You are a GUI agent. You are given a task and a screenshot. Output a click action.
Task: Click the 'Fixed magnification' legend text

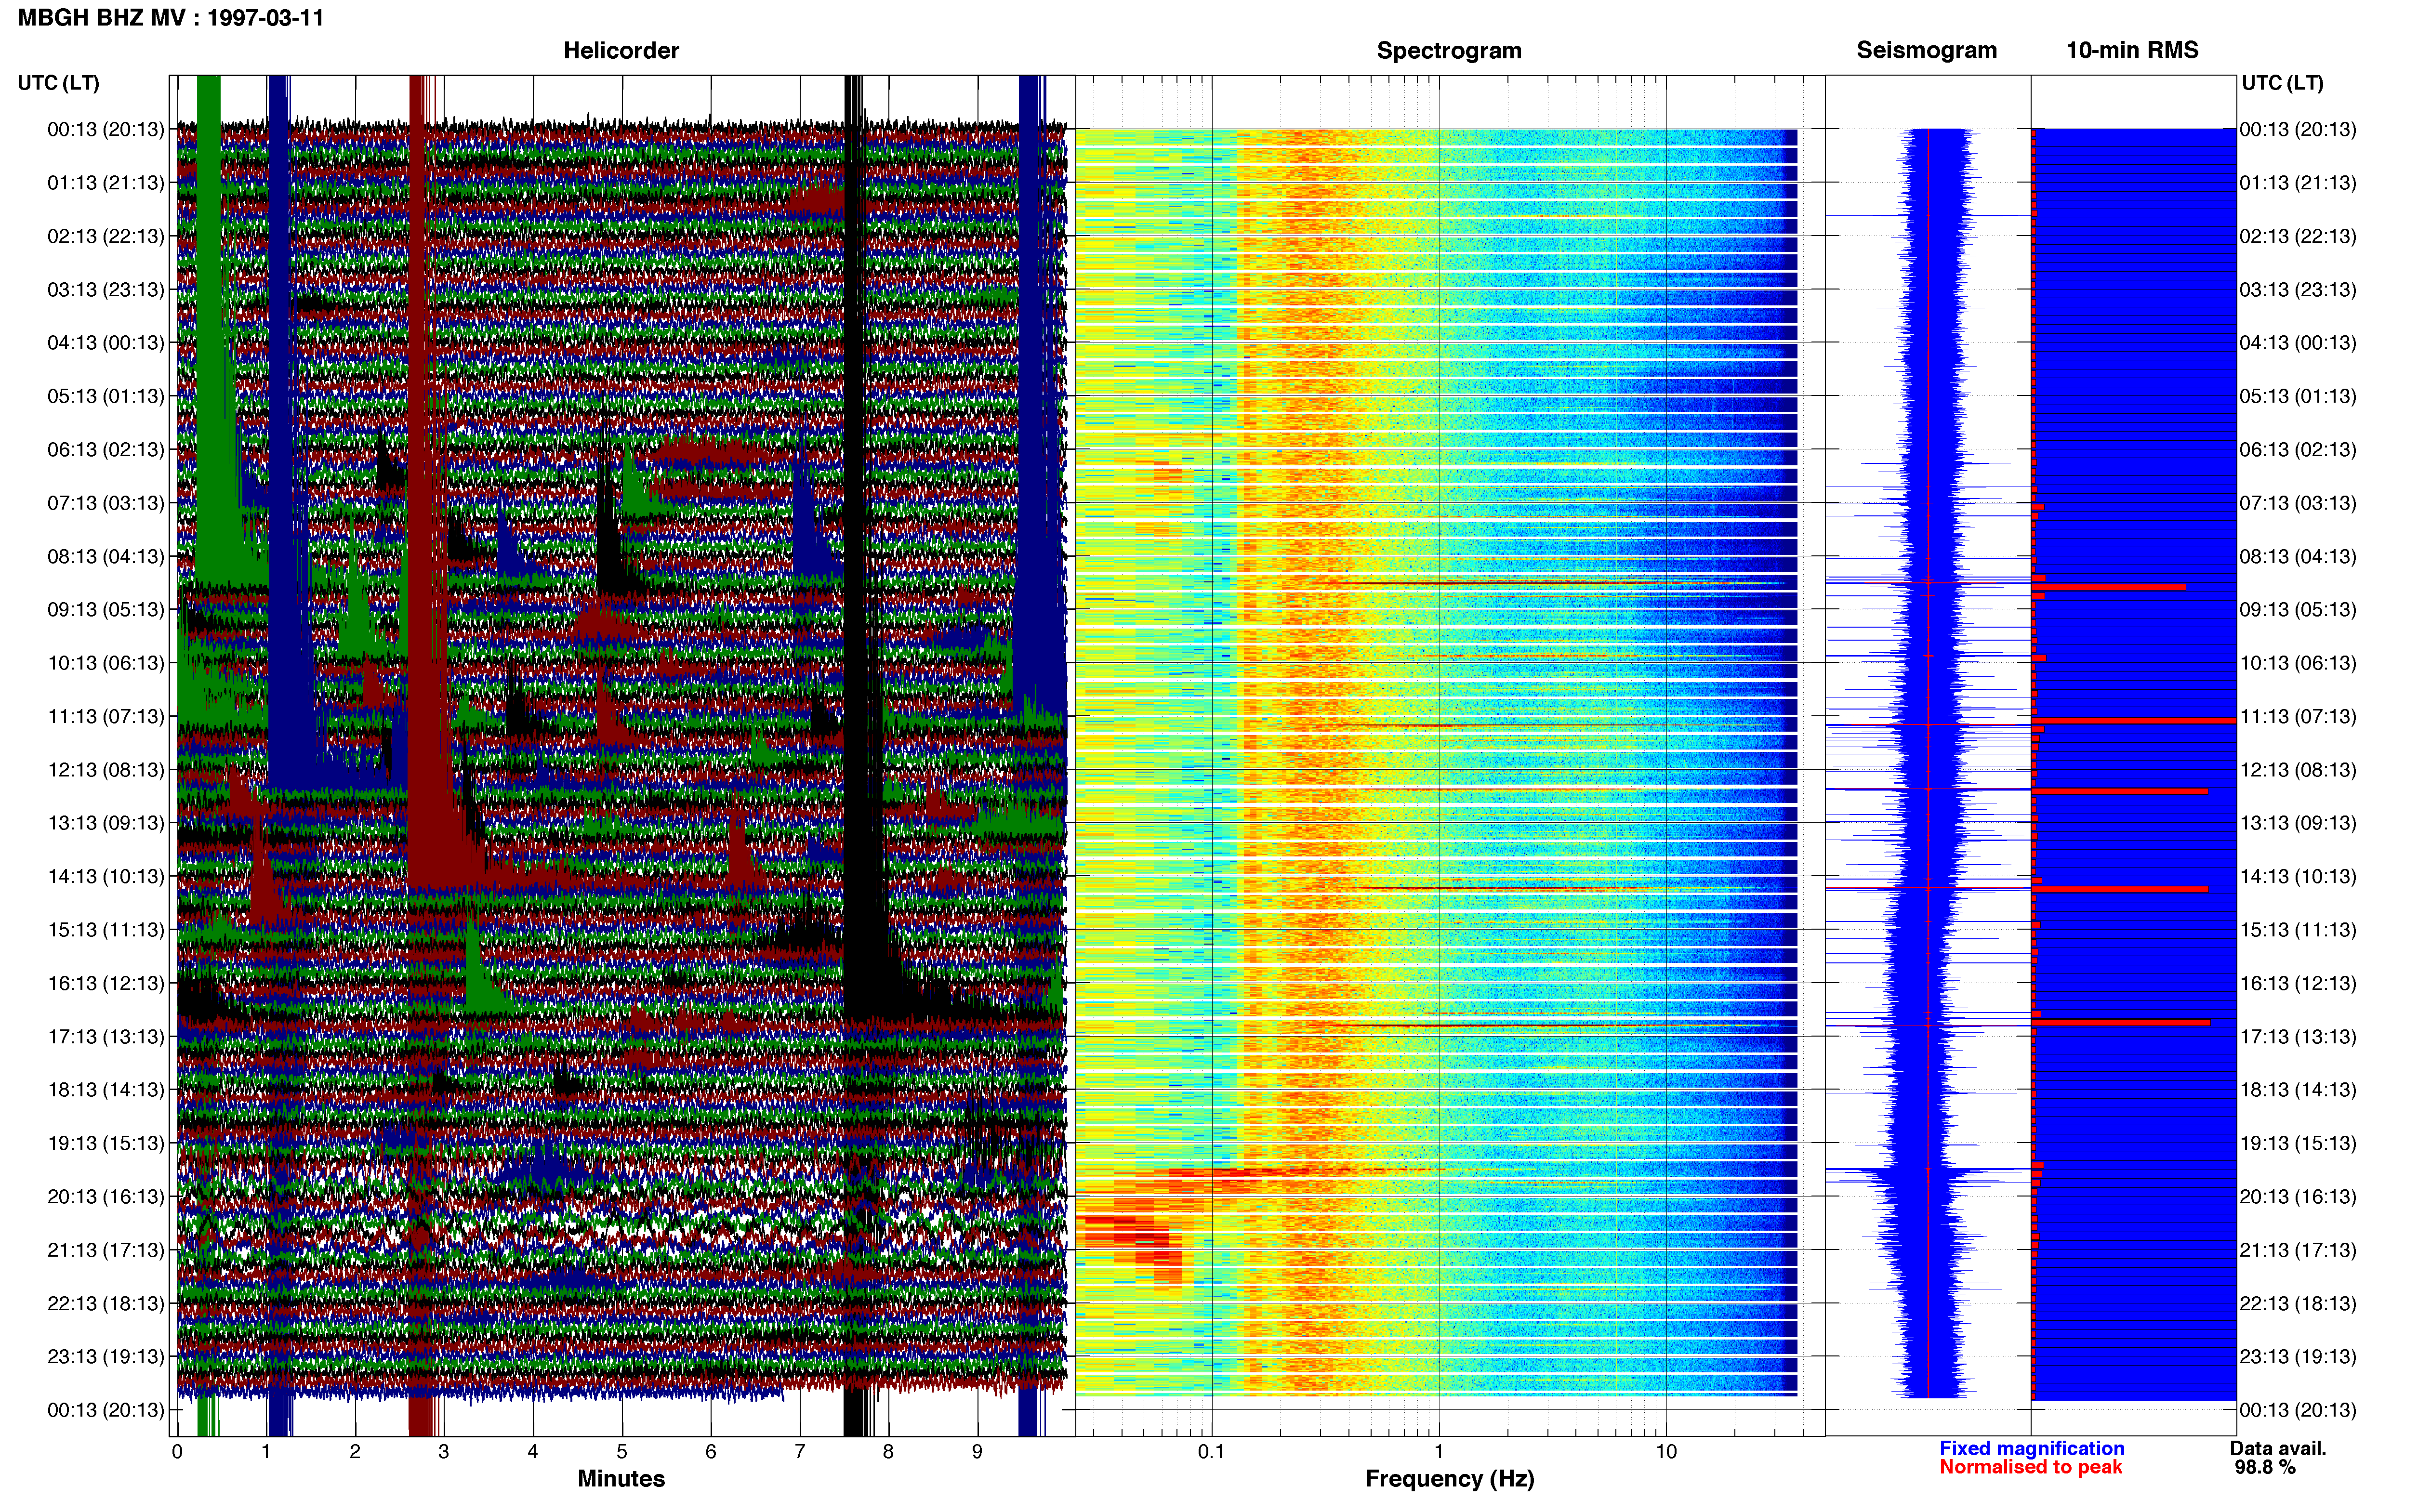[2031, 1448]
